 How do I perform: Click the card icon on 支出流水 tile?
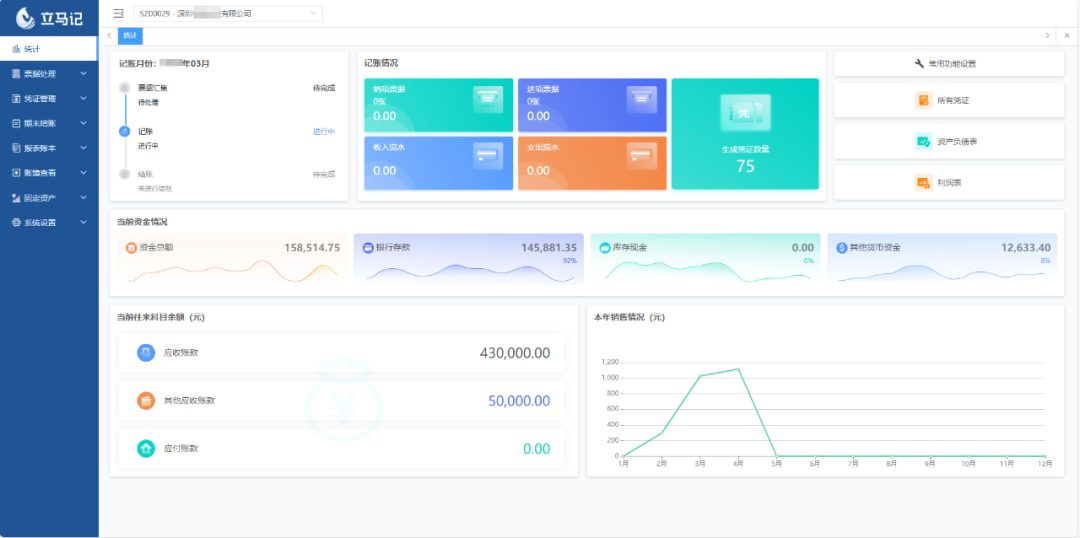coord(641,156)
